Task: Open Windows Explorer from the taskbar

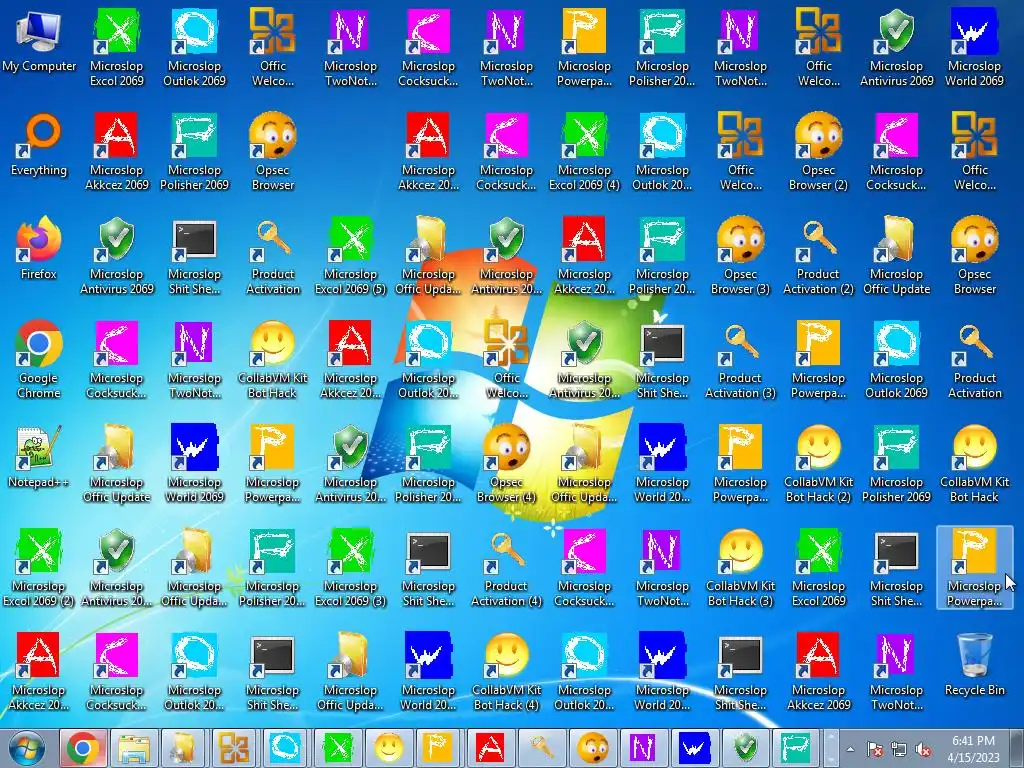Action: pos(134,748)
